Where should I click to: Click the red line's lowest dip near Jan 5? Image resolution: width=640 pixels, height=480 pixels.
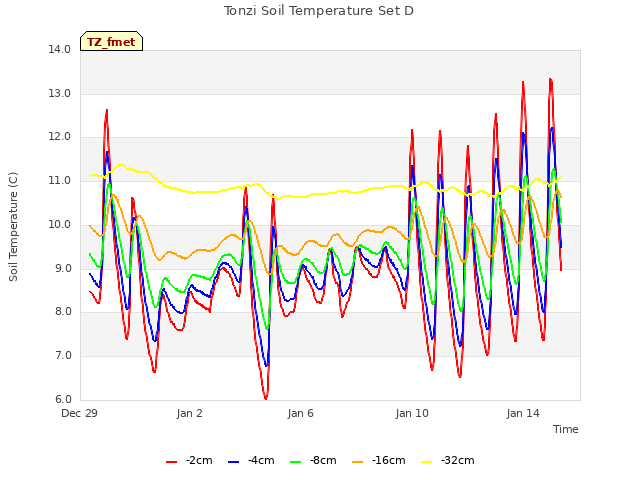pos(266,398)
